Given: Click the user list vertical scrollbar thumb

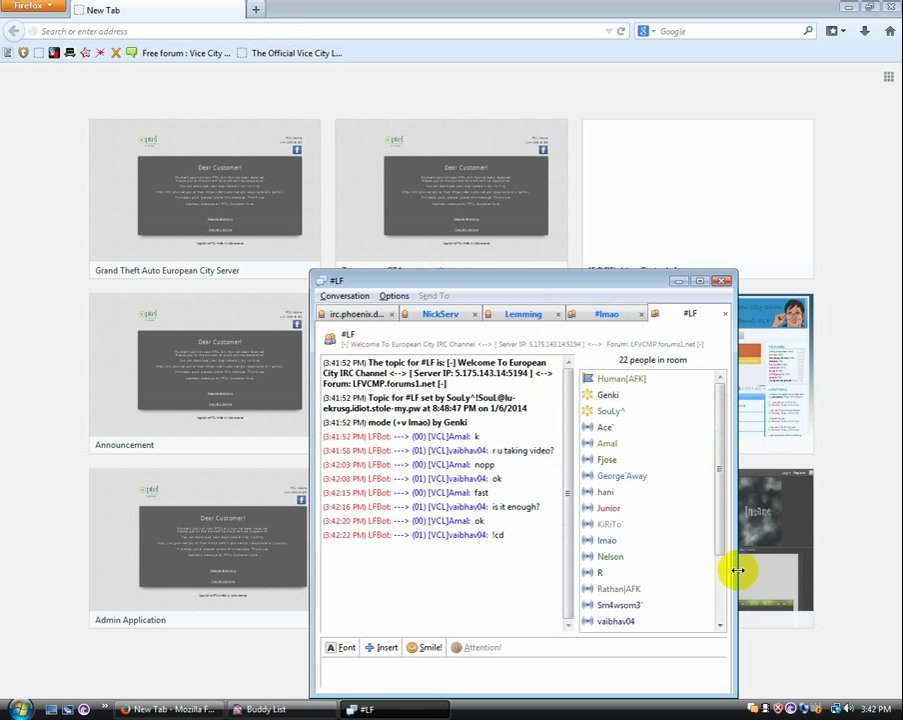Looking at the screenshot, I should pyautogui.click(x=720, y=468).
